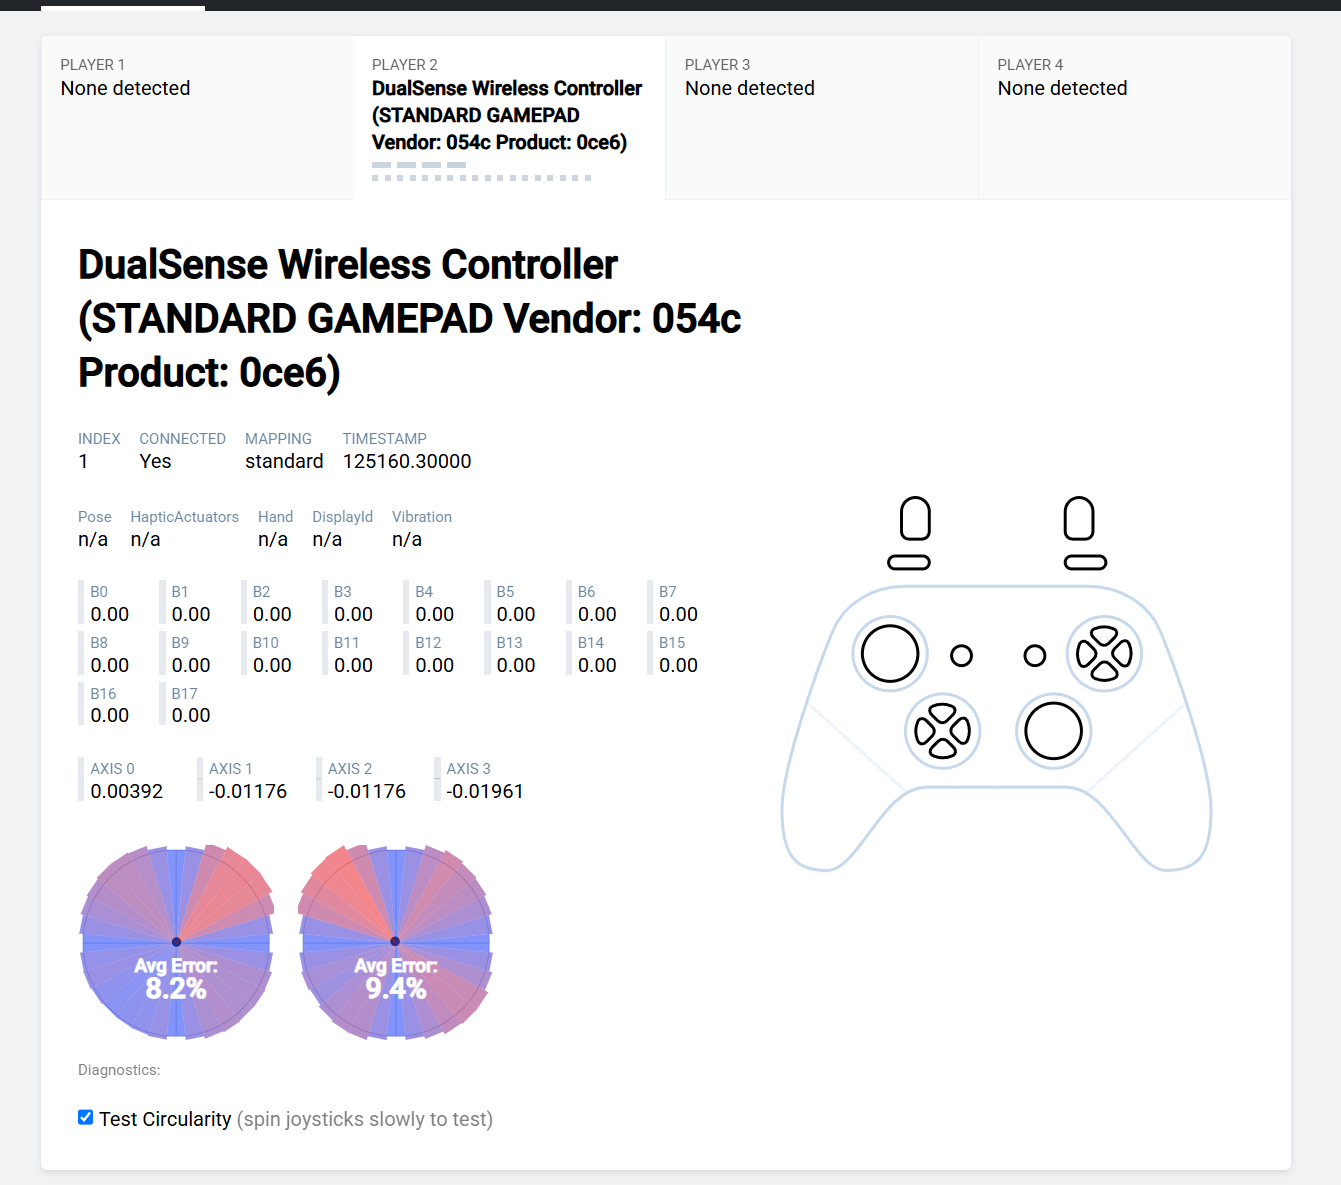Click the B14 button value
This screenshot has width=1341, height=1185.
pyautogui.click(x=597, y=665)
